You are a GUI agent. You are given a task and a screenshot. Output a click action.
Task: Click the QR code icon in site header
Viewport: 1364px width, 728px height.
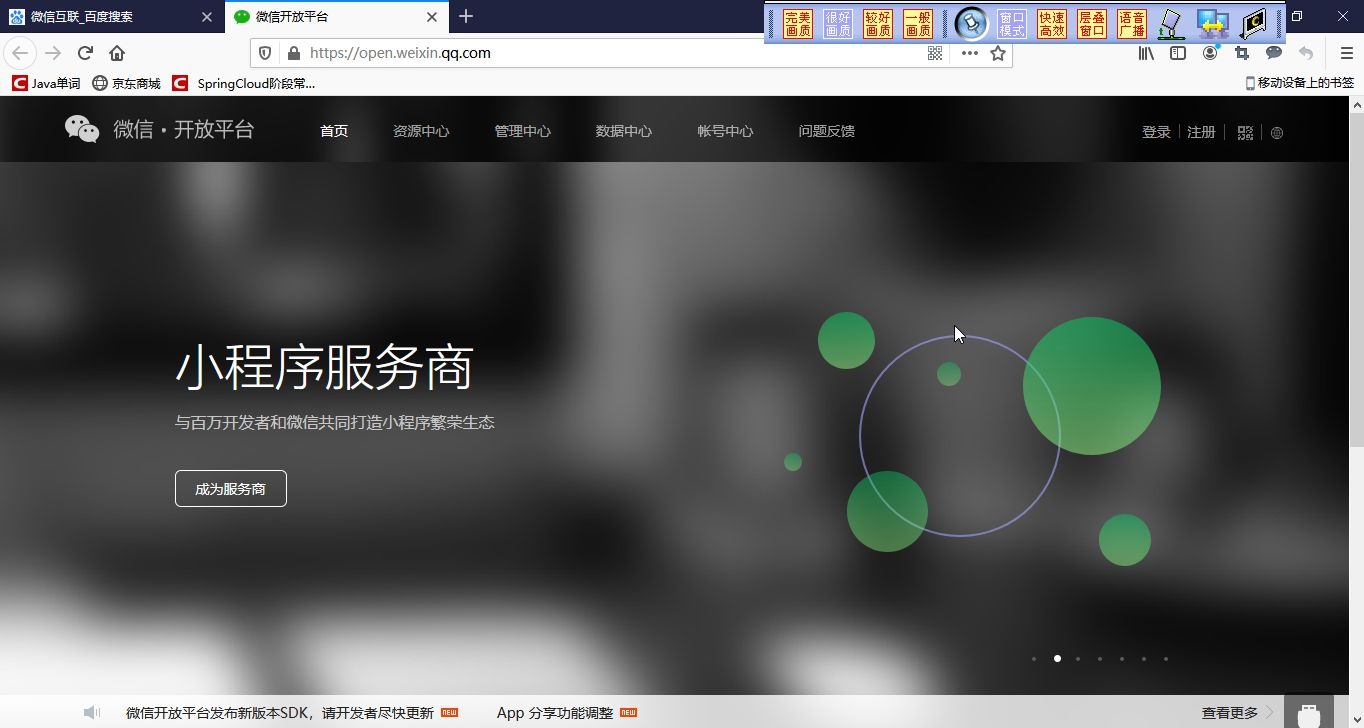1245,133
